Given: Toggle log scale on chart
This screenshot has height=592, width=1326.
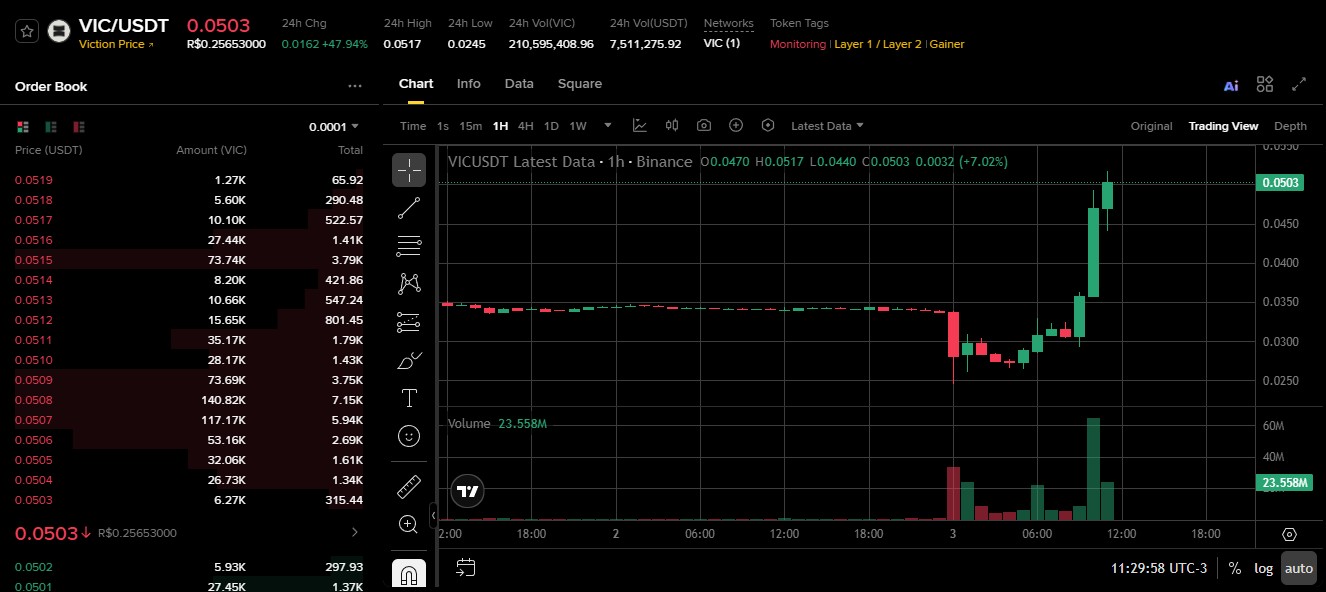Looking at the screenshot, I should (1264, 568).
